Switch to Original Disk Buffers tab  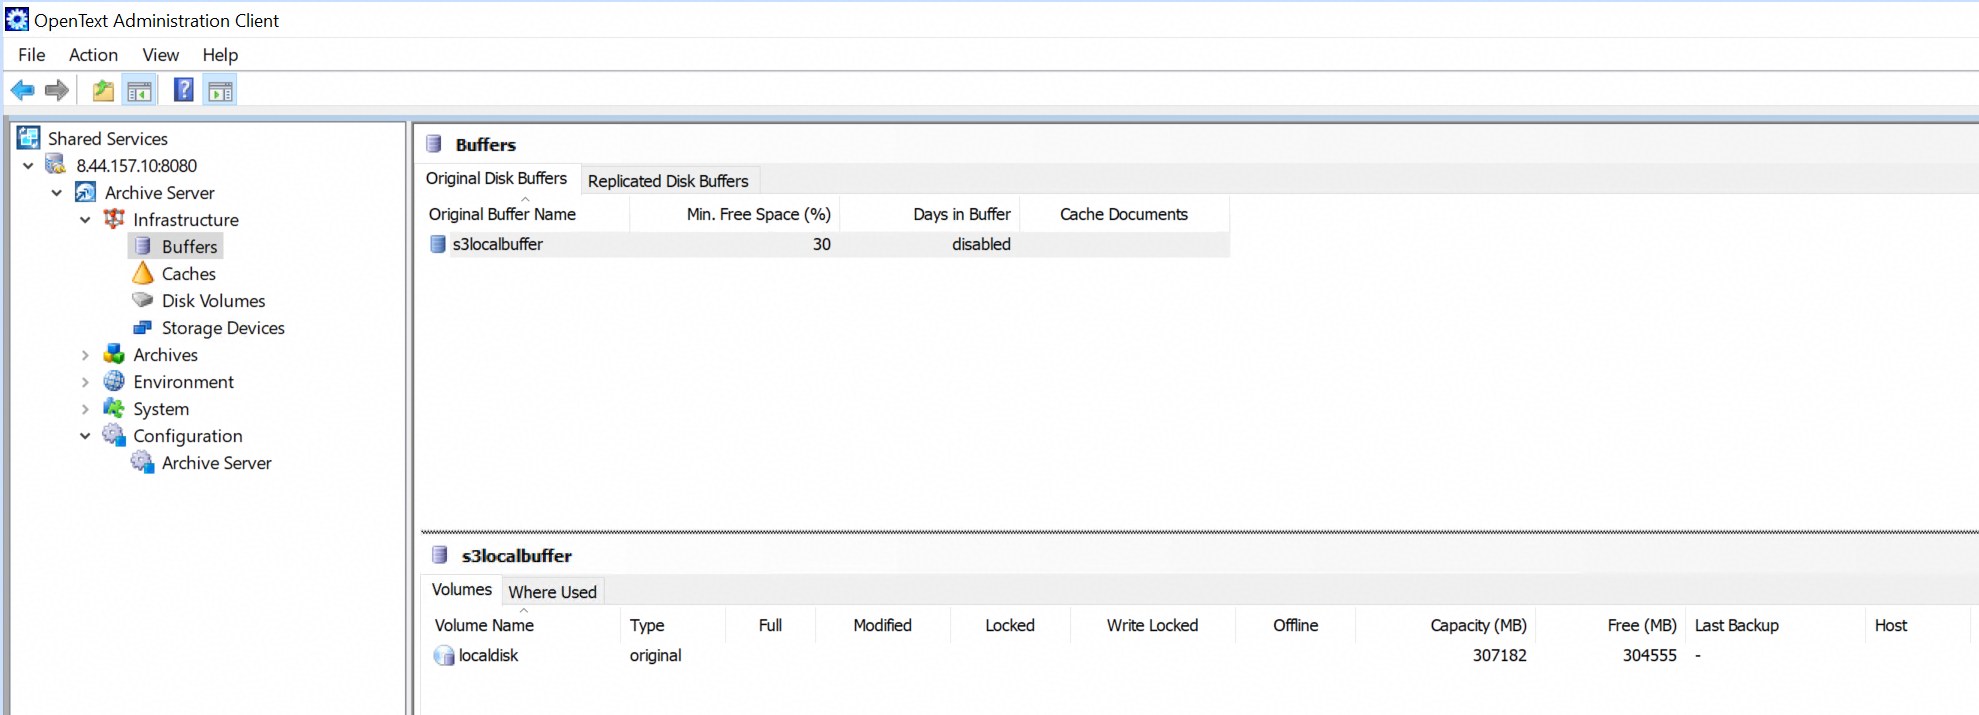[497, 178]
